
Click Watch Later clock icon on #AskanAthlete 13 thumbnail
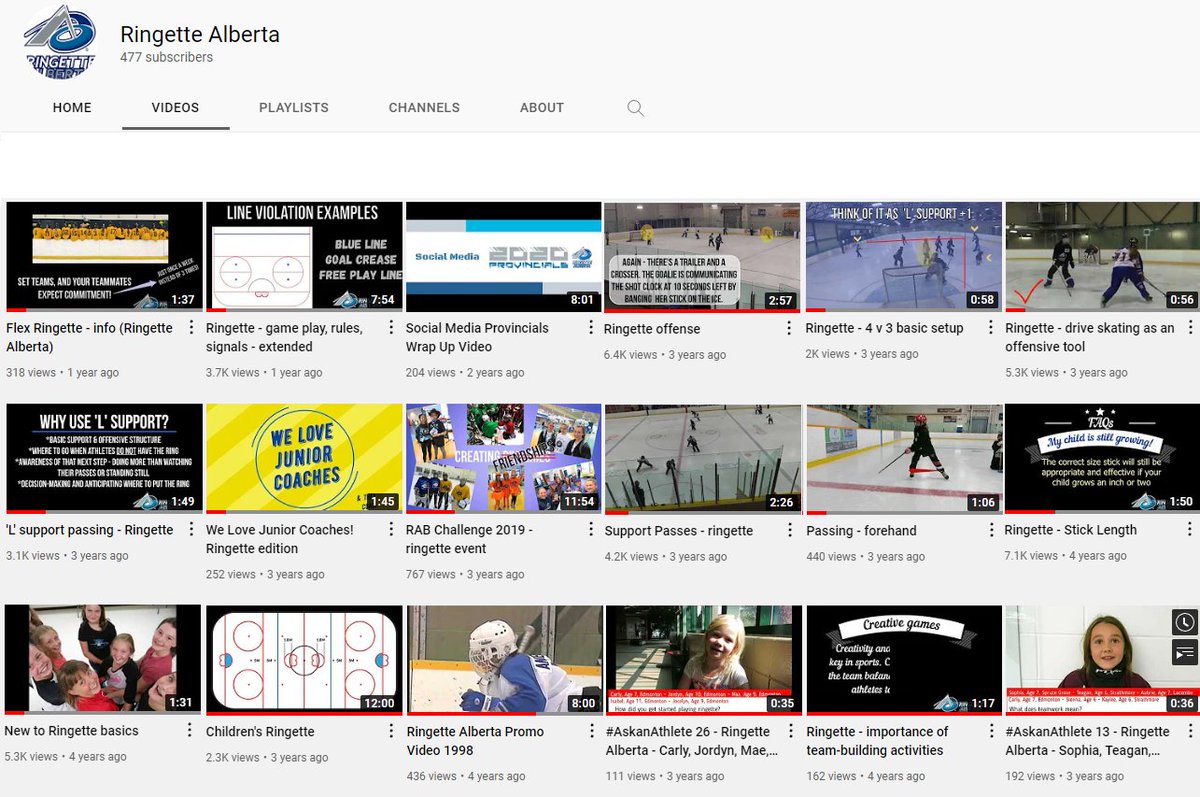(x=1185, y=622)
